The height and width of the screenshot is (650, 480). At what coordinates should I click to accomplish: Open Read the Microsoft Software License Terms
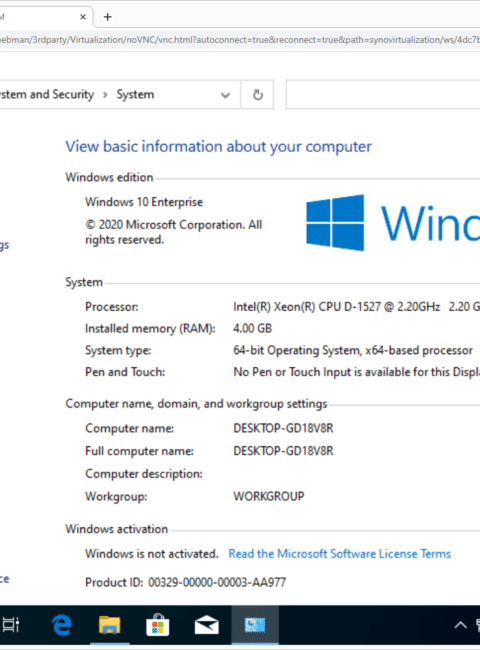coord(339,554)
